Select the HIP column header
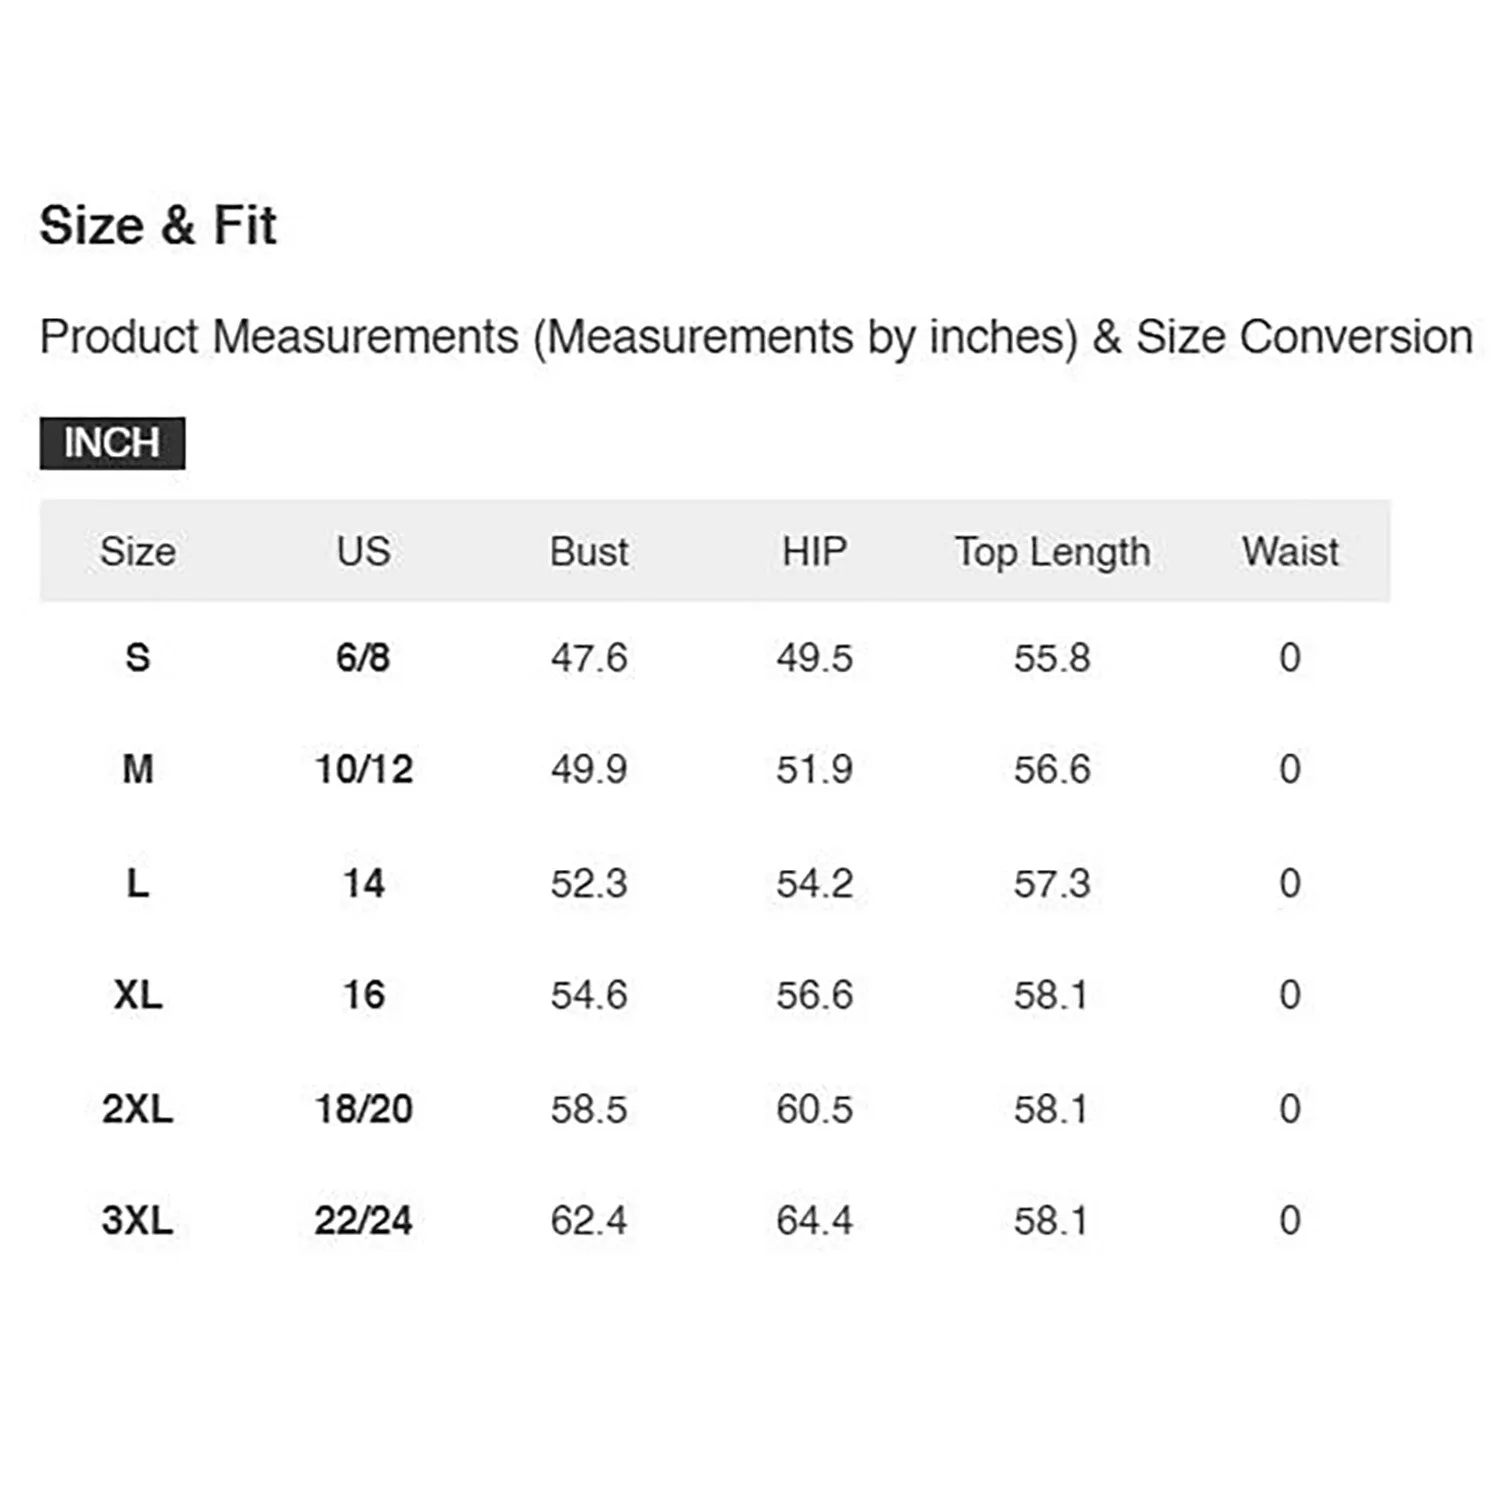The image size is (1500, 1500). (814, 552)
